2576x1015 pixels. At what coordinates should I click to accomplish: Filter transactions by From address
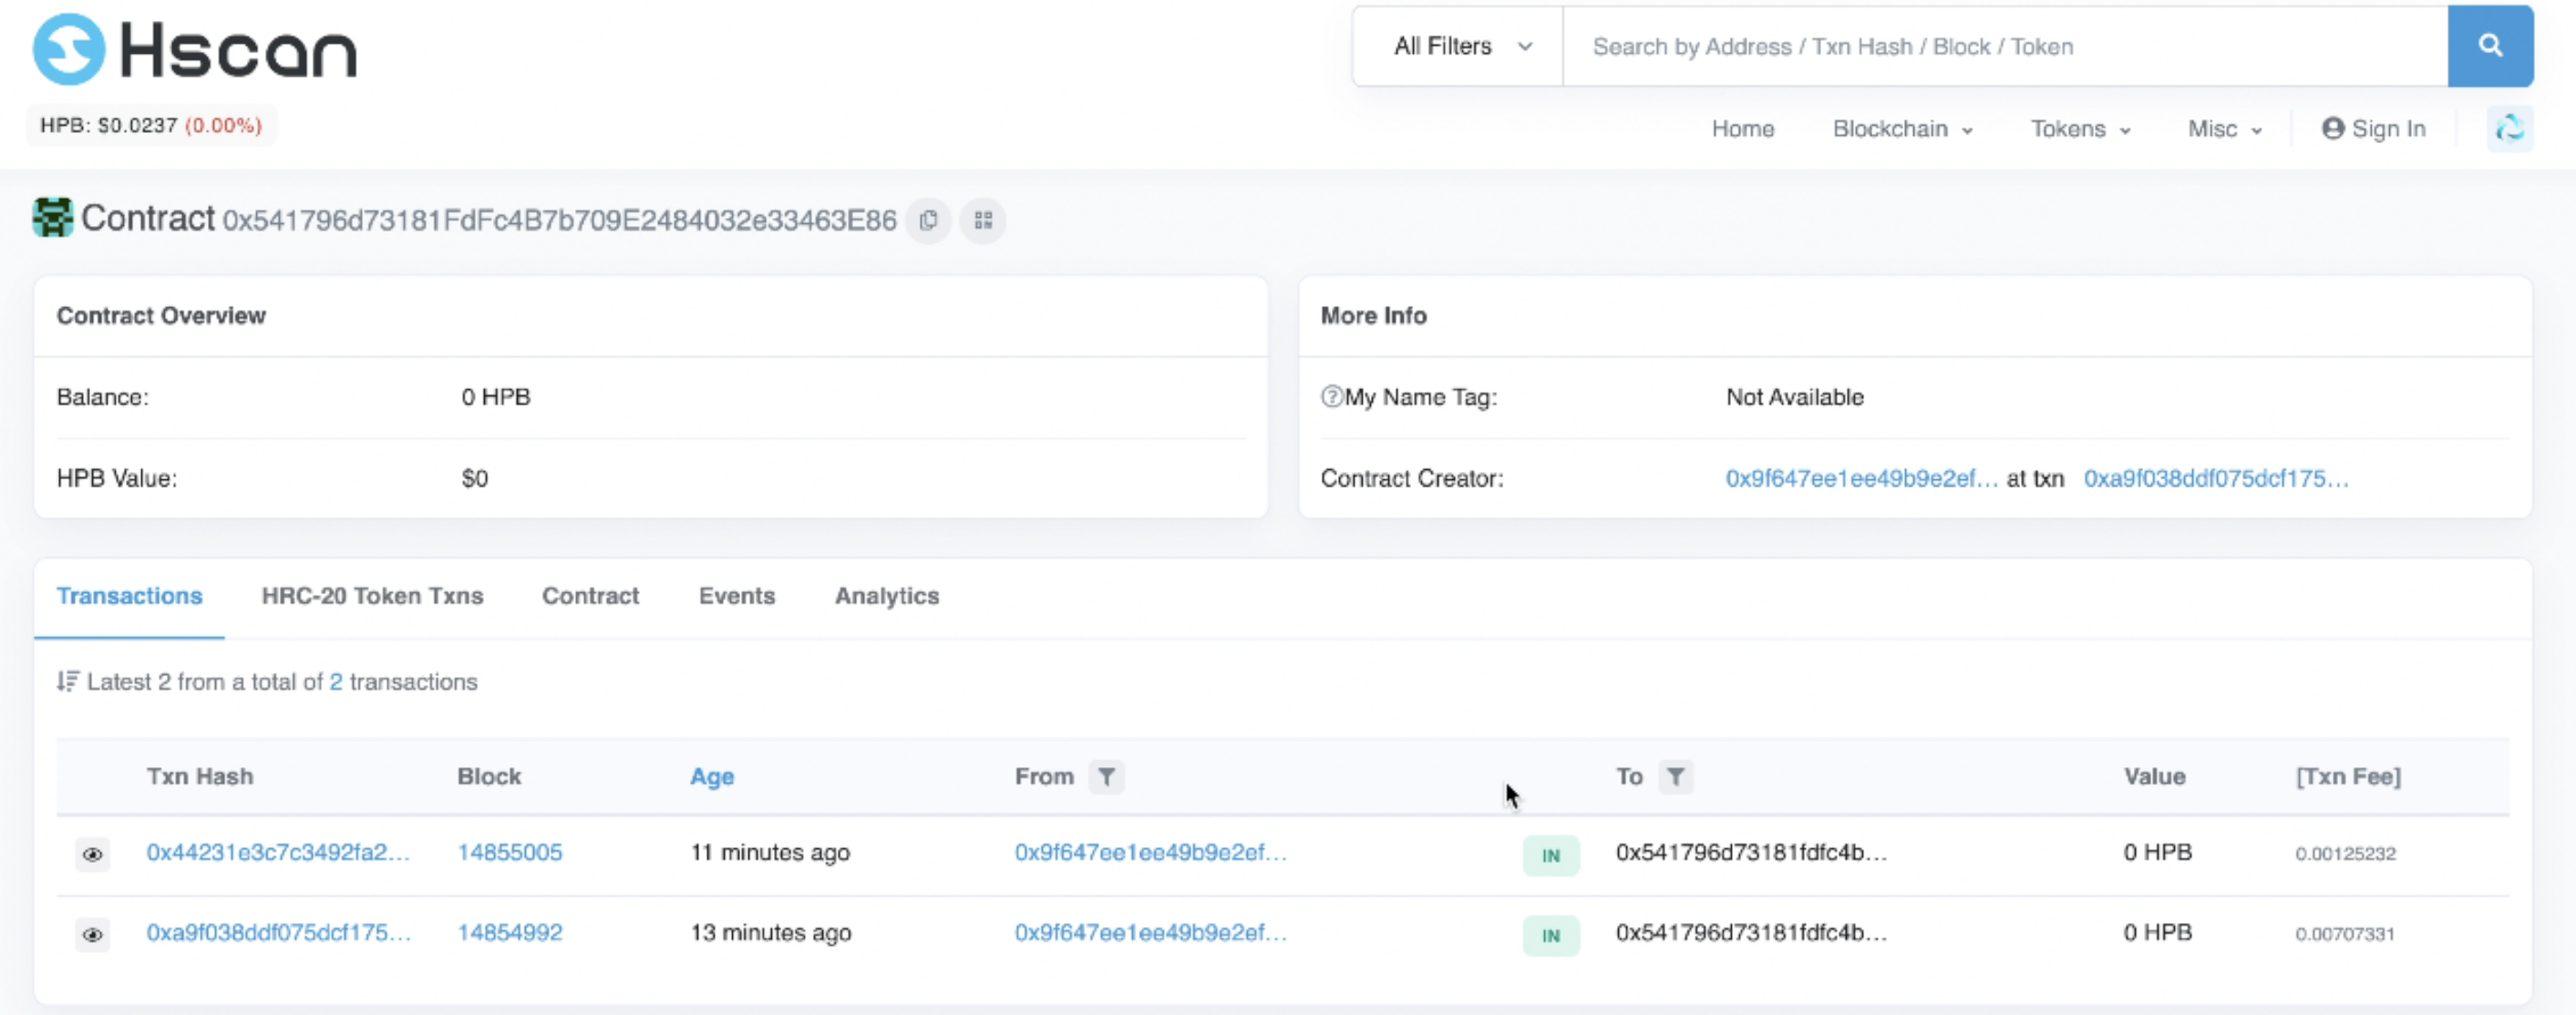click(1106, 777)
